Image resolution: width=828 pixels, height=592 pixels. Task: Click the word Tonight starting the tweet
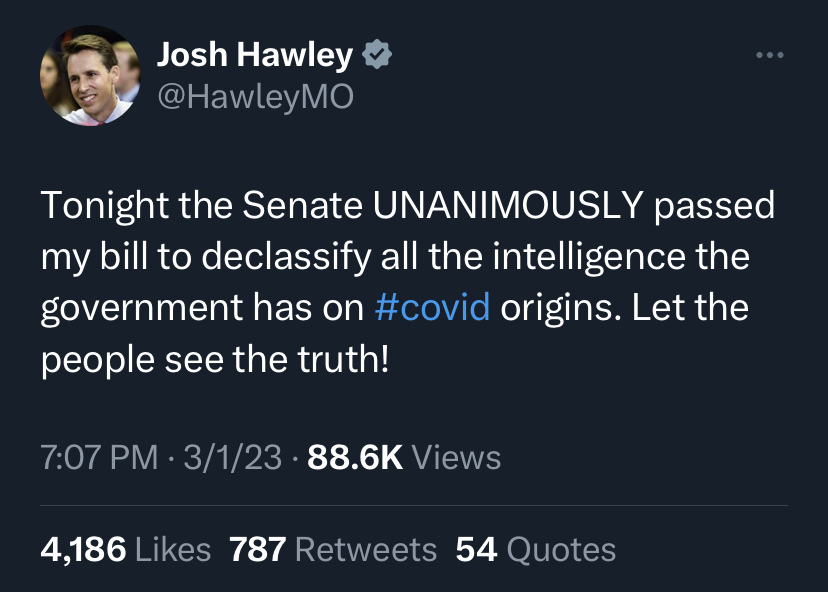104,205
